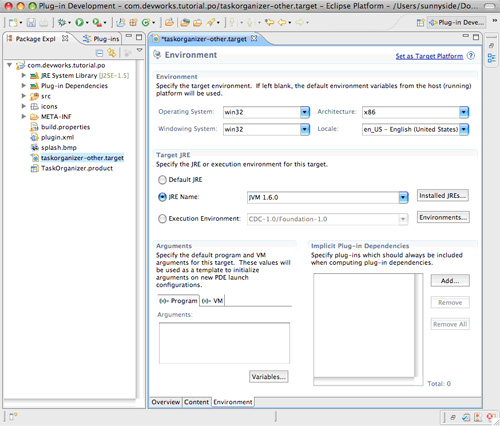
Task: Open the JRE Name JVM 1.6.0 dropdown
Action: point(403,197)
